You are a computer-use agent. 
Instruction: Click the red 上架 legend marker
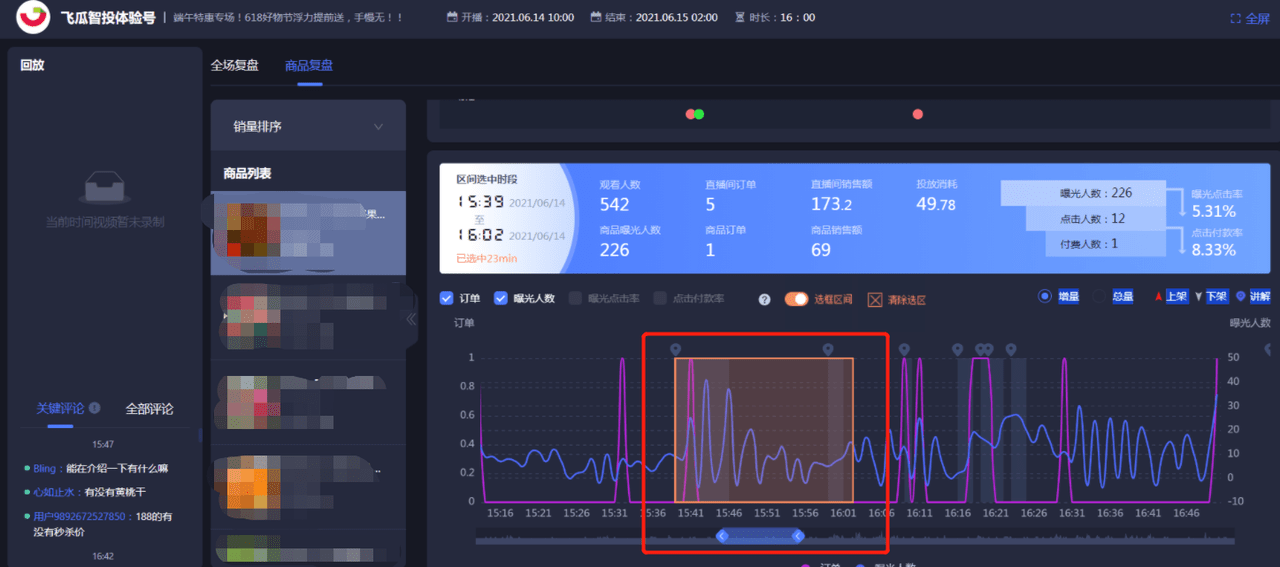click(1158, 297)
